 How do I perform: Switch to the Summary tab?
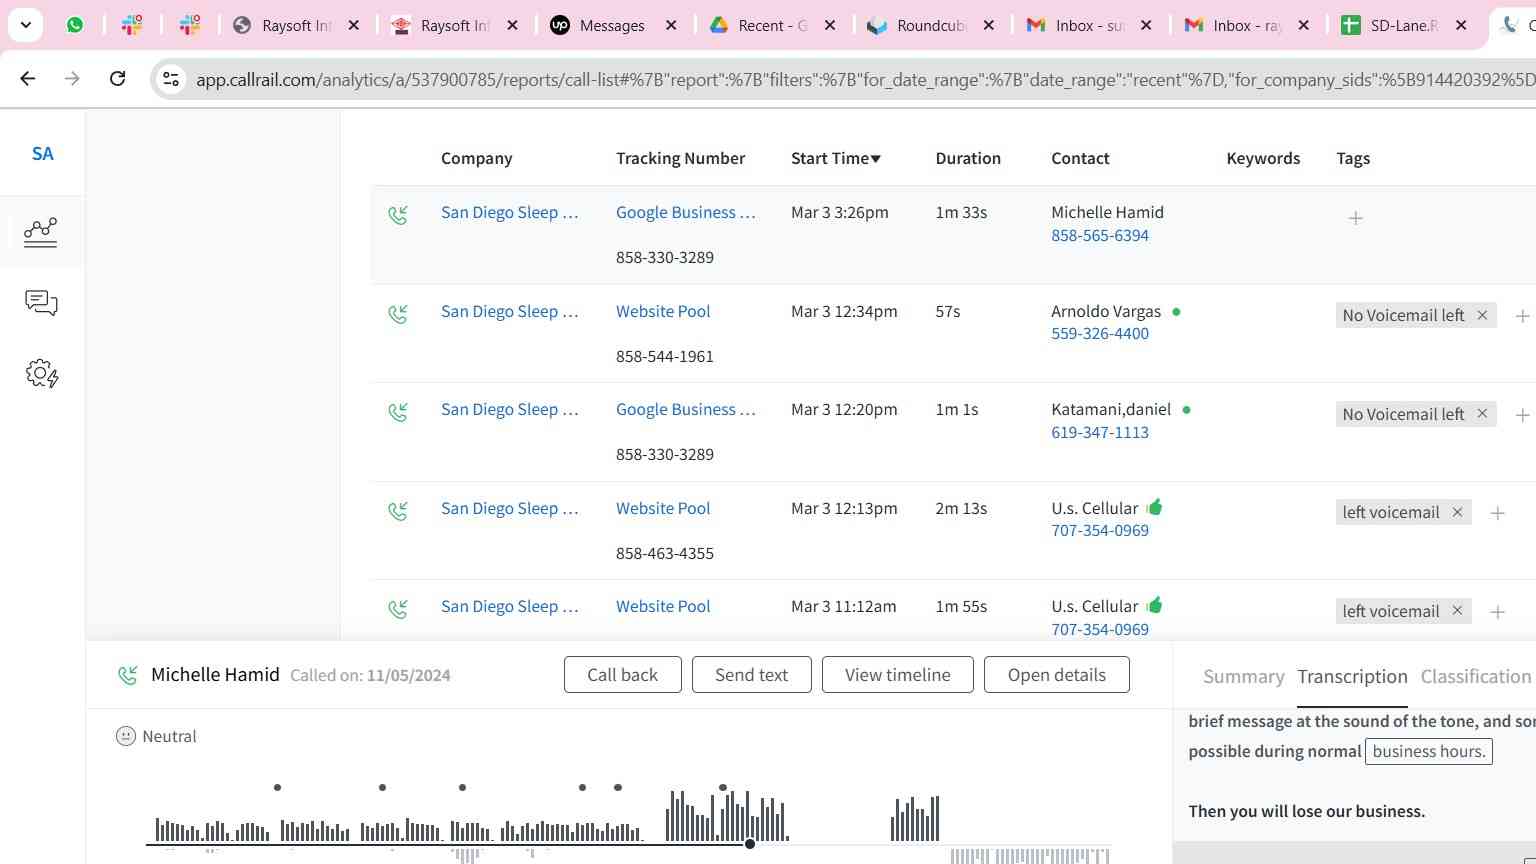[1243, 677]
